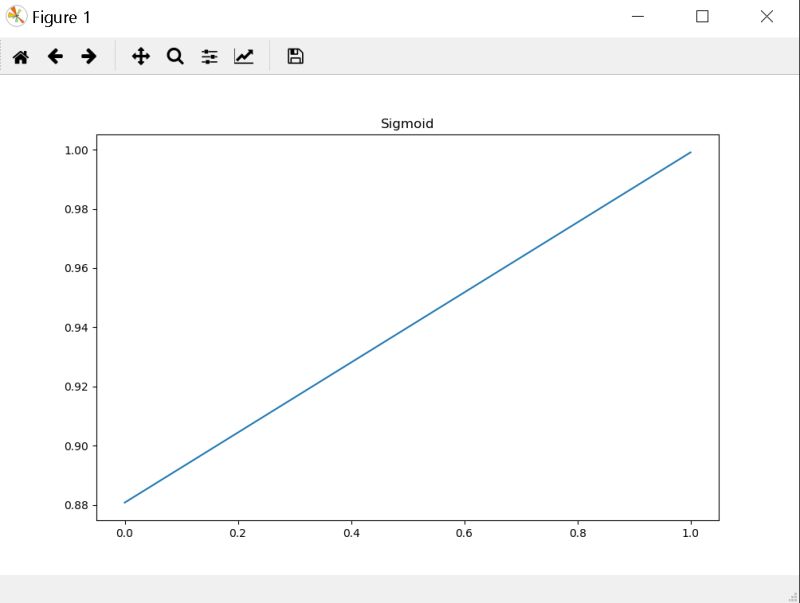Open the figure options editor
Viewport: 800px width, 603px height.
242,57
